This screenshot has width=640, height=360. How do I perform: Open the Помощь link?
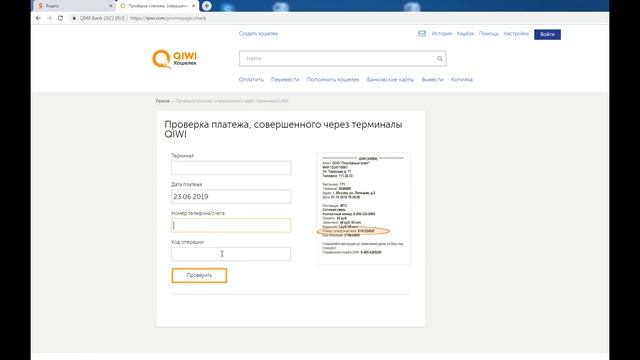tap(489, 33)
